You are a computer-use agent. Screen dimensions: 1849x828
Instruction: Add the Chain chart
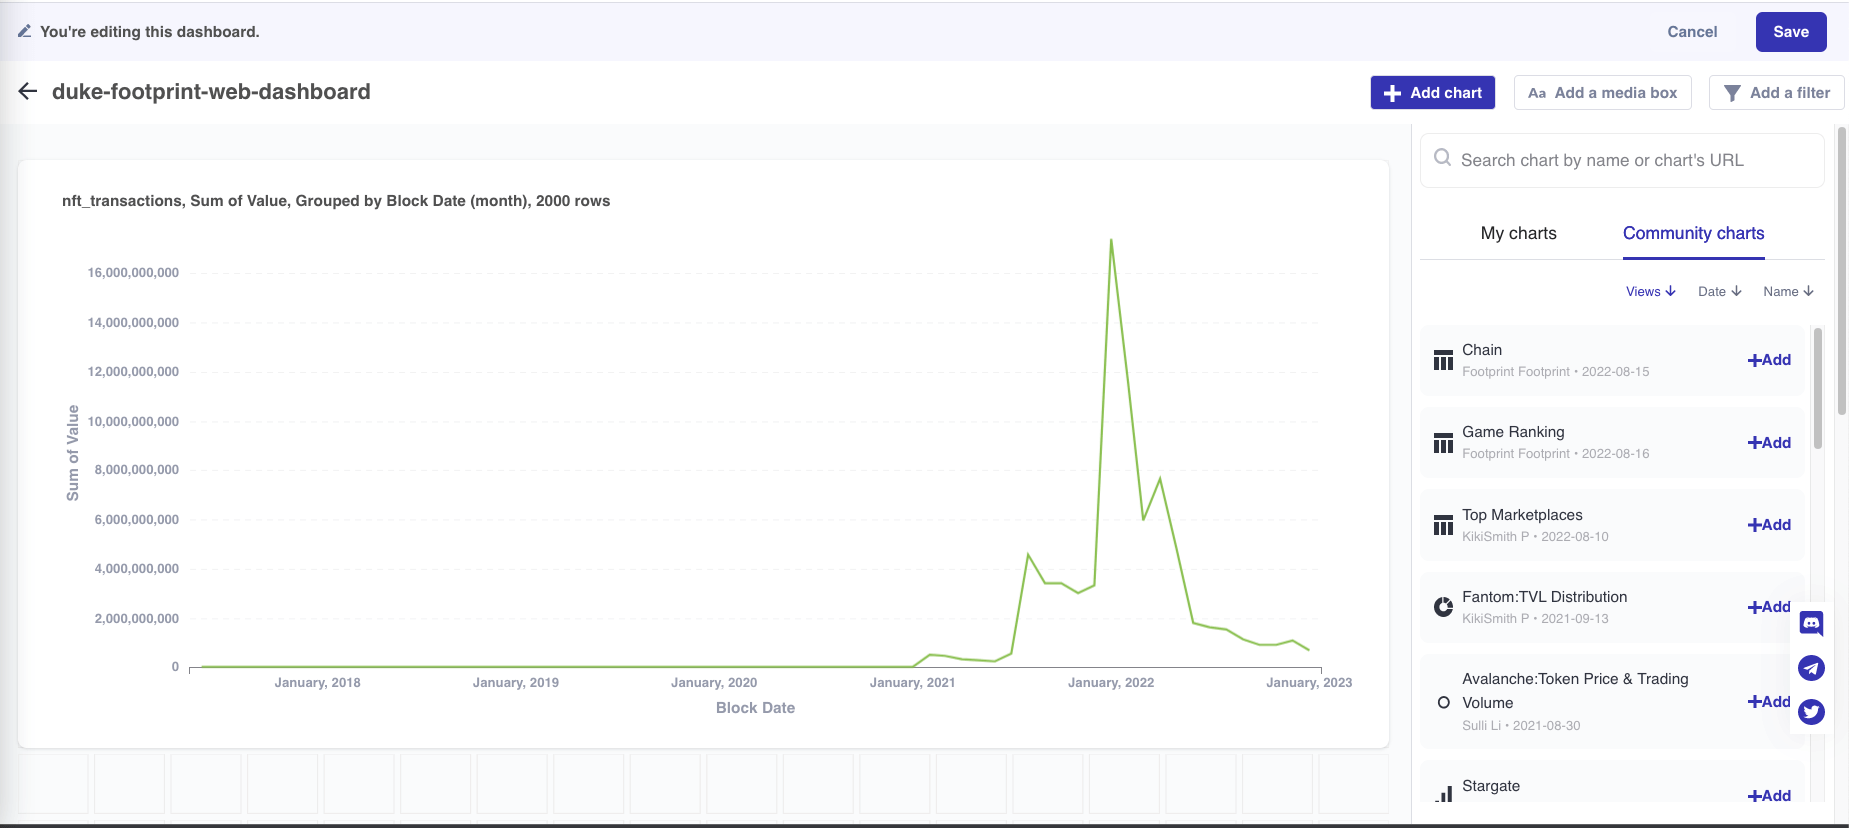pyautogui.click(x=1769, y=360)
